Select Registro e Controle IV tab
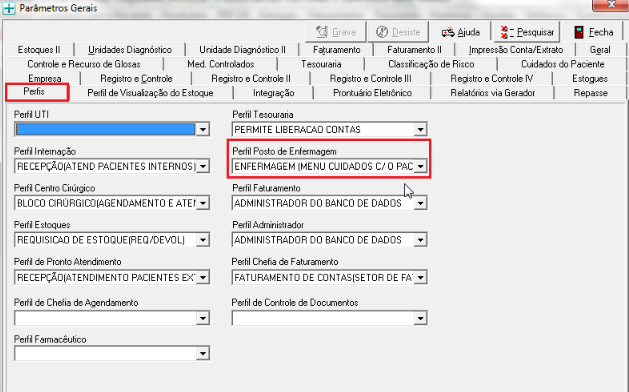629x392 pixels. point(492,79)
